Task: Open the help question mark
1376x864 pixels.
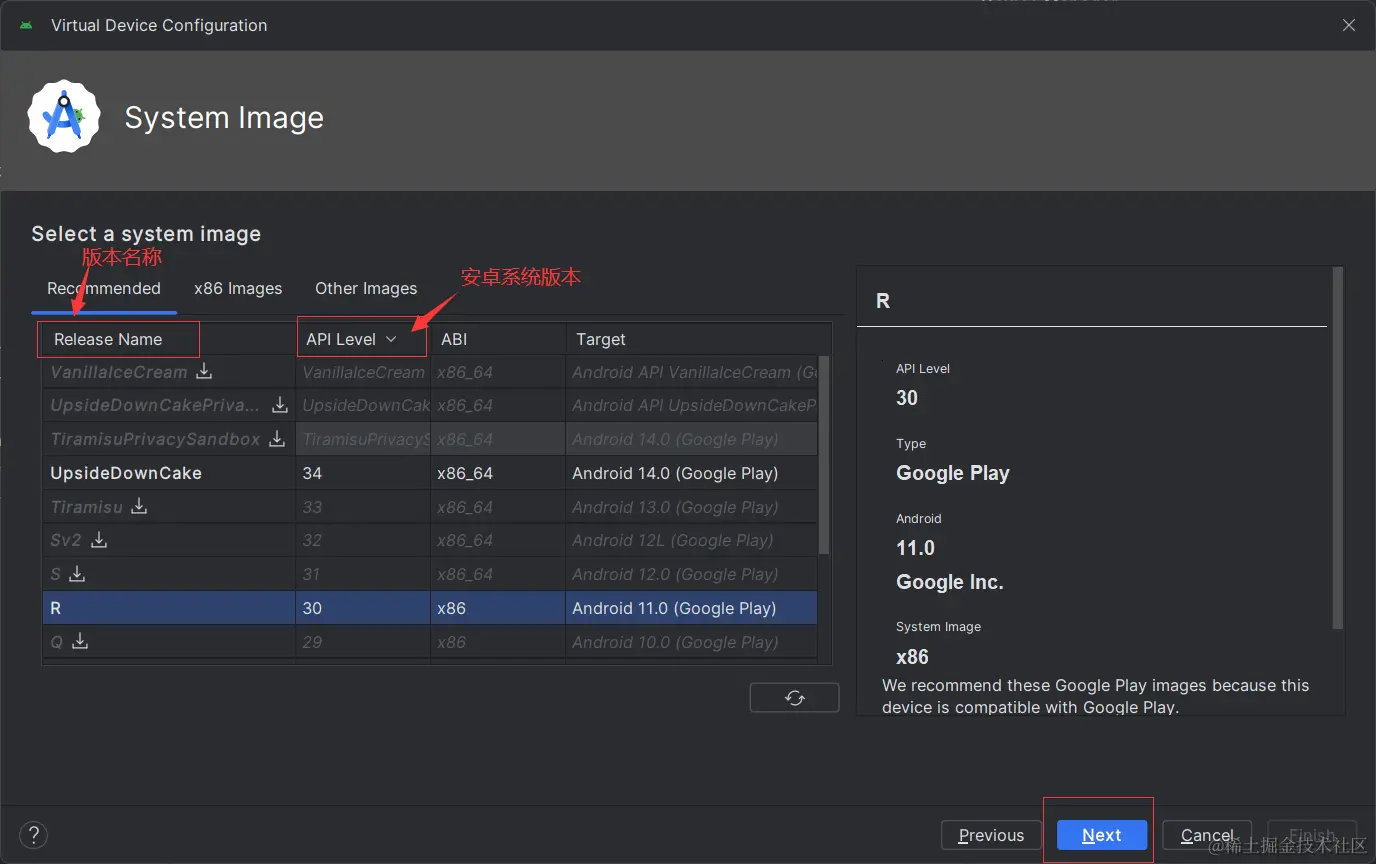Action: [x=34, y=835]
